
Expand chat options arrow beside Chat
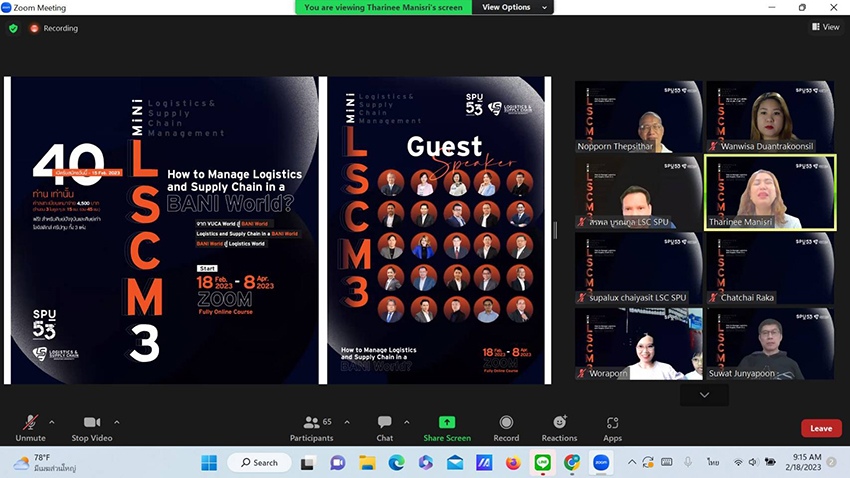[407, 422]
